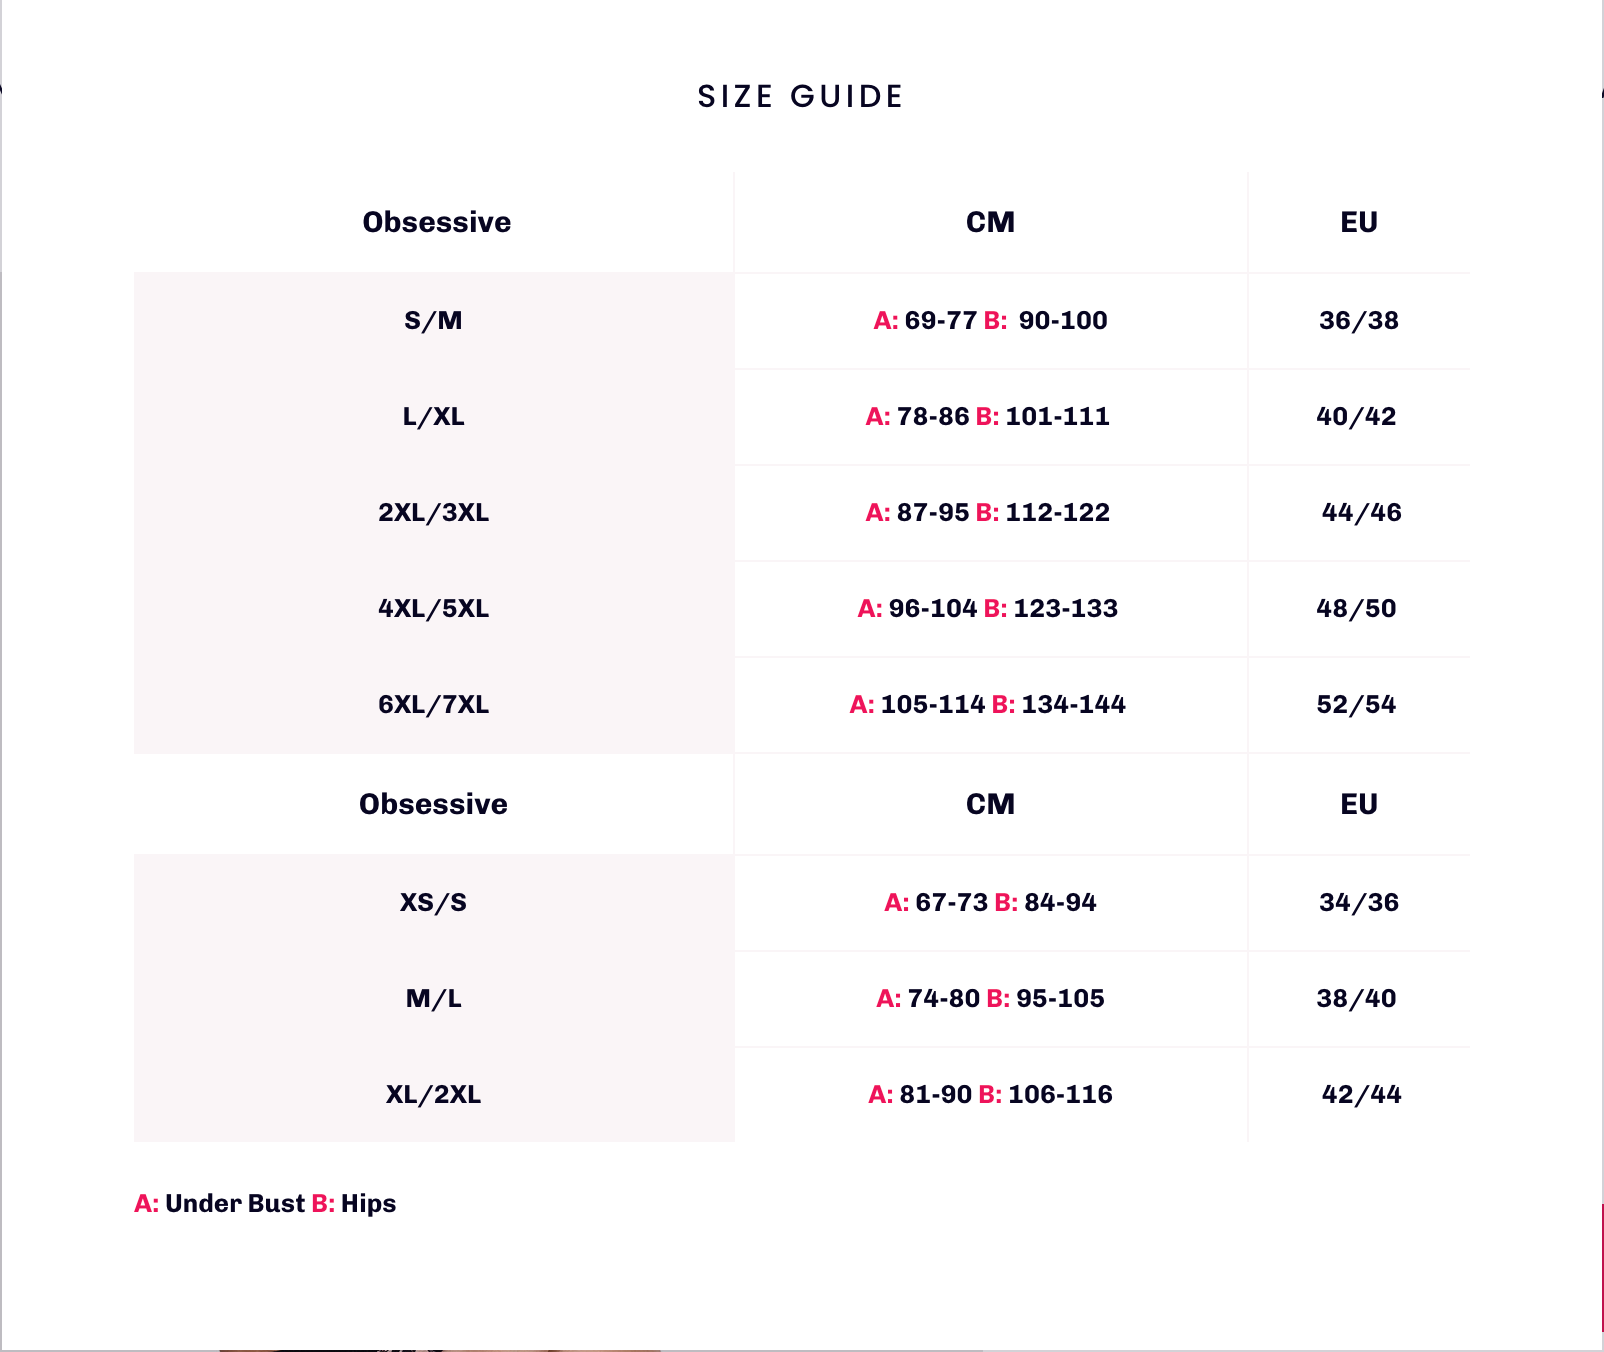Select EU size 48/50
This screenshot has height=1352, width=1604.
click(x=1356, y=609)
